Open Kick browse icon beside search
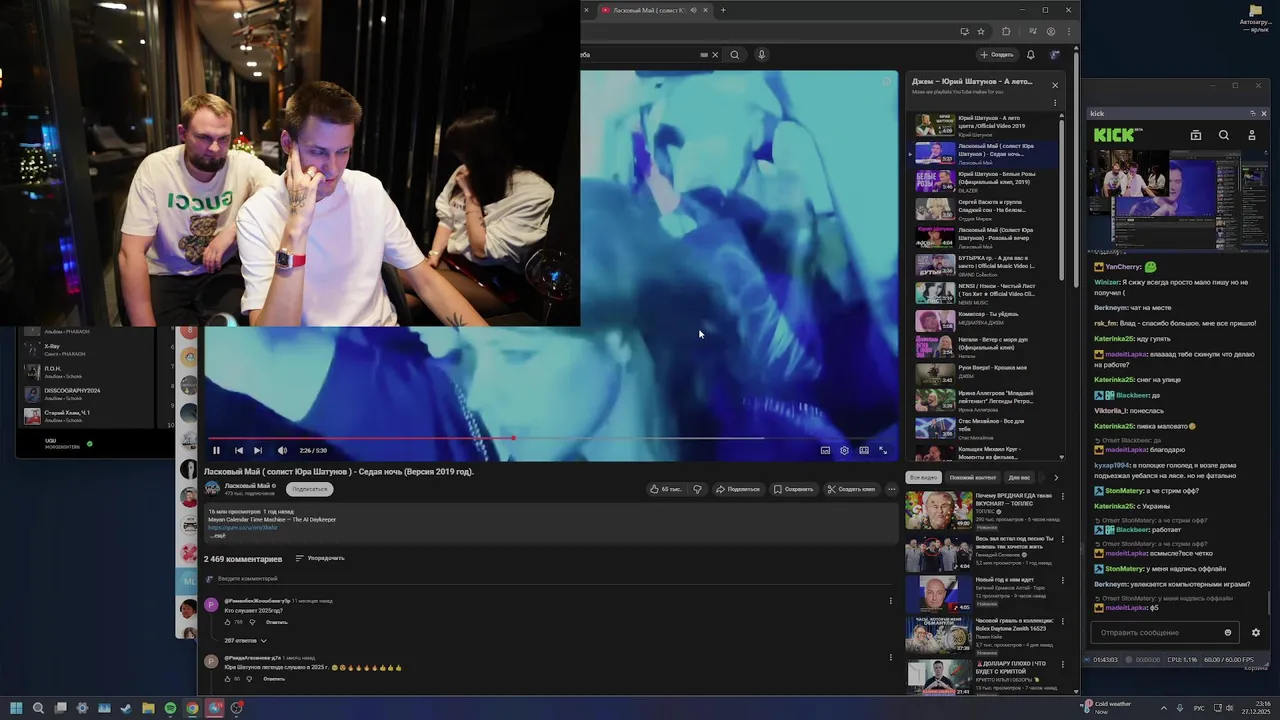Image resolution: width=1280 pixels, height=720 pixels. point(1196,135)
